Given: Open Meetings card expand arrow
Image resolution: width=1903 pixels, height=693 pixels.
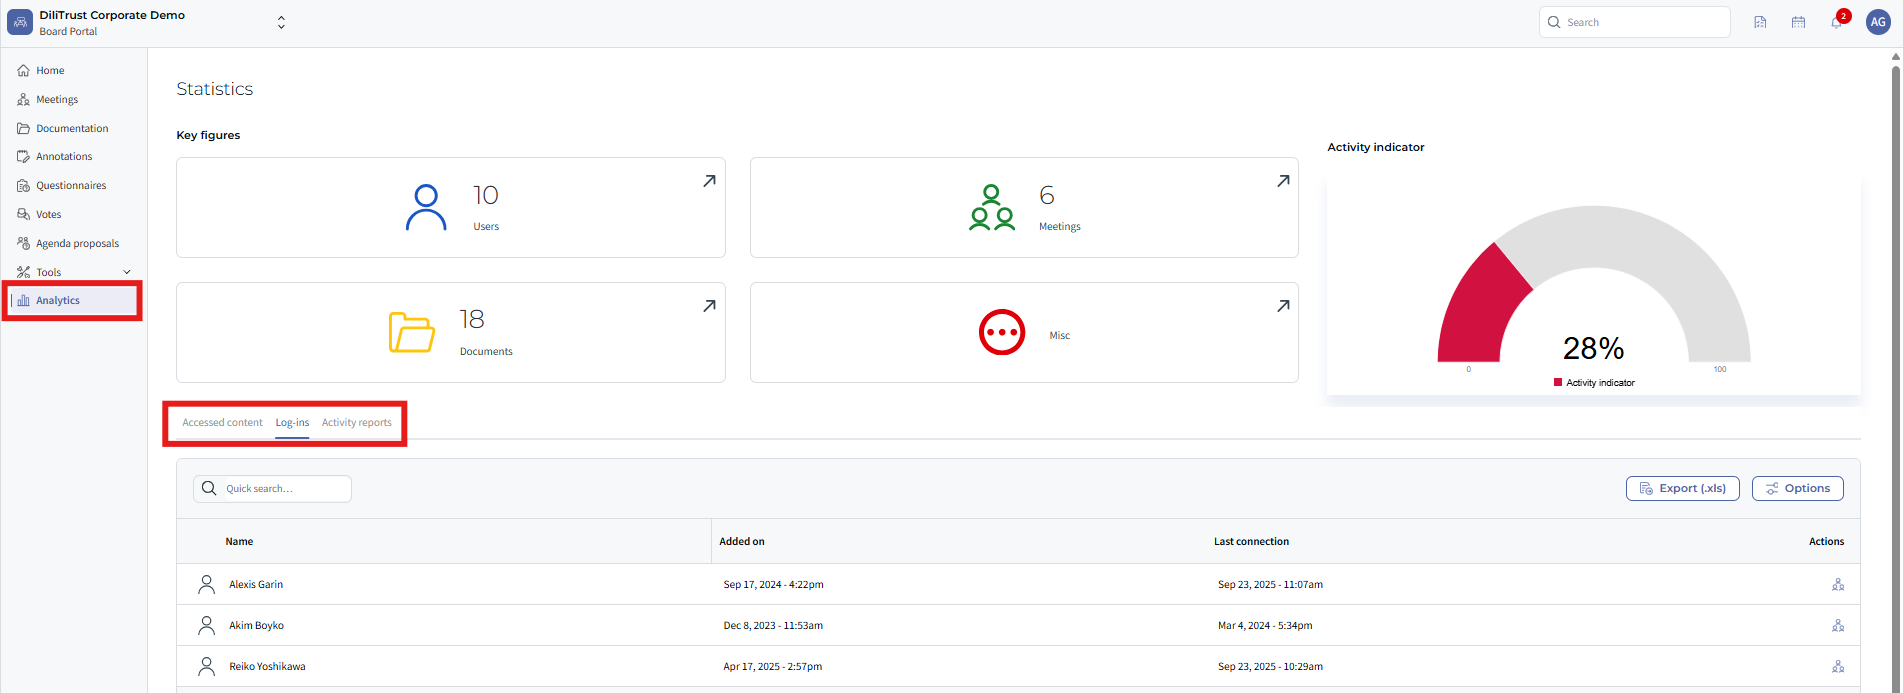Looking at the screenshot, I should 1283,181.
